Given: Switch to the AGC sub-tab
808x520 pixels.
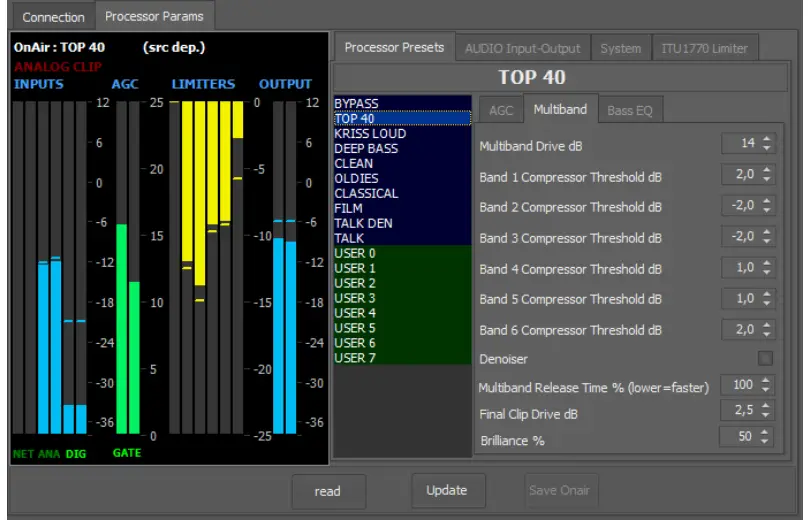Looking at the screenshot, I should (x=501, y=110).
